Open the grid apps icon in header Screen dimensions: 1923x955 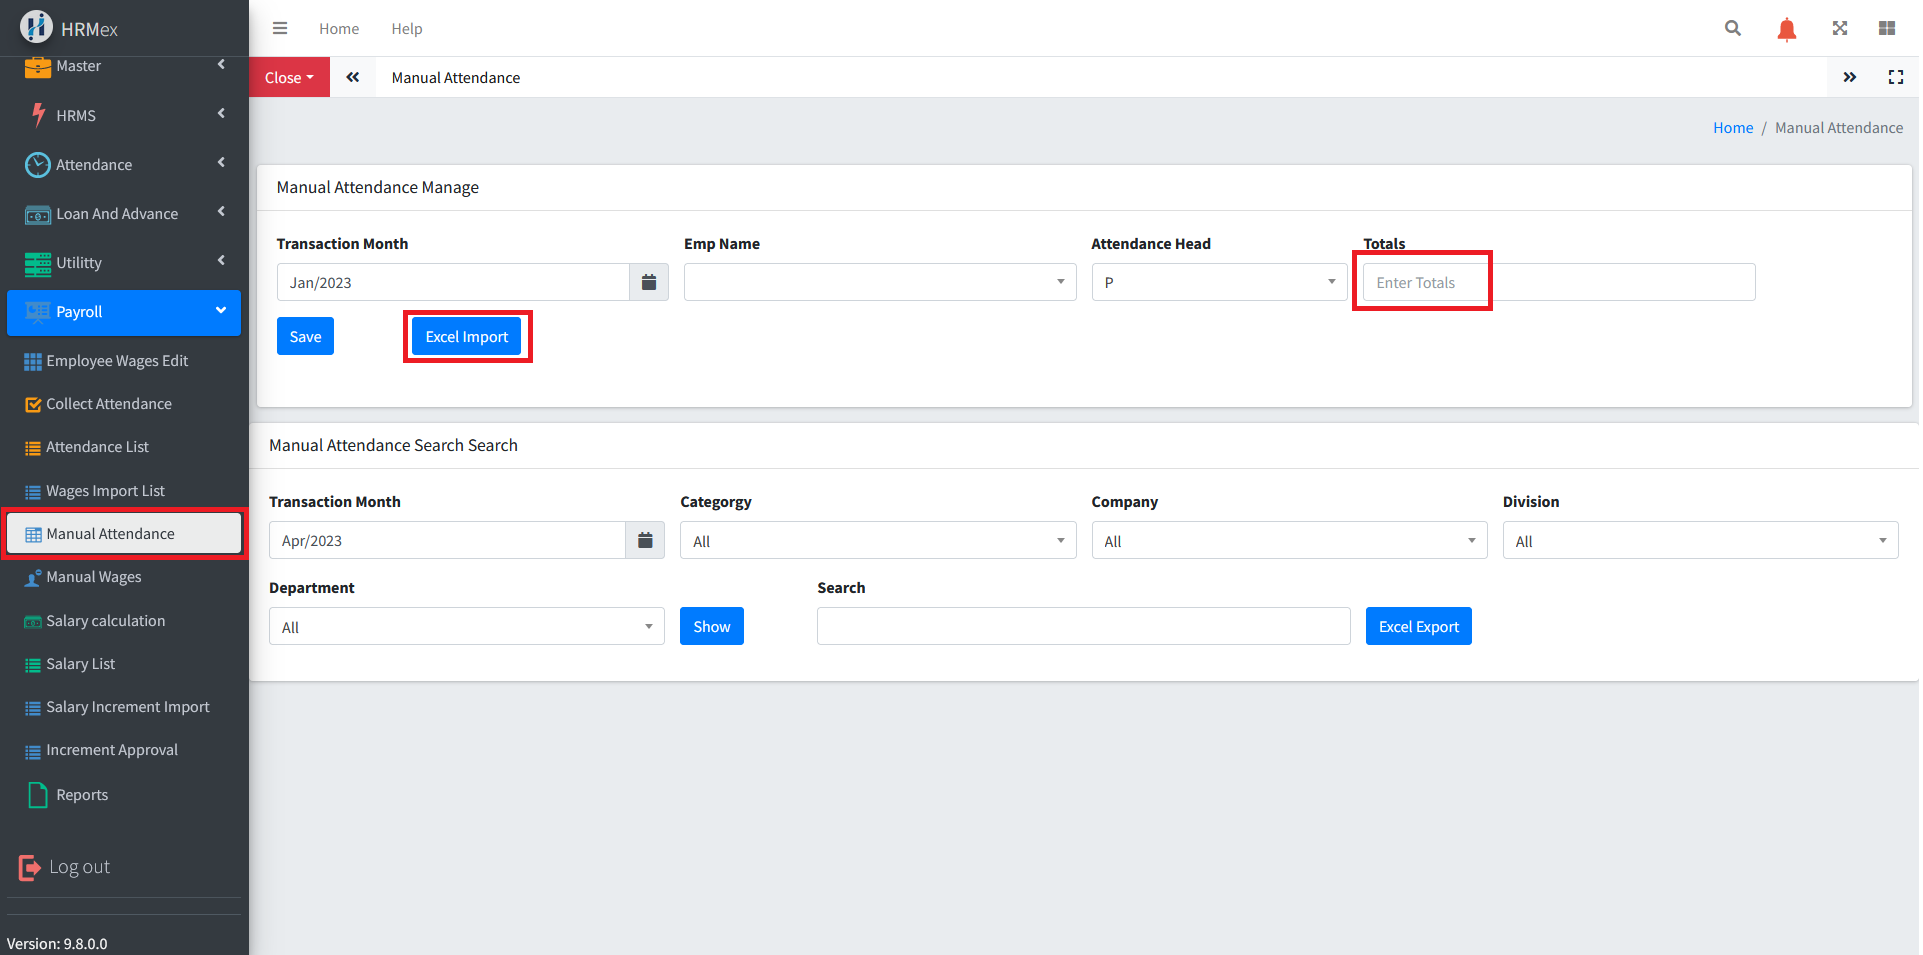click(x=1886, y=28)
